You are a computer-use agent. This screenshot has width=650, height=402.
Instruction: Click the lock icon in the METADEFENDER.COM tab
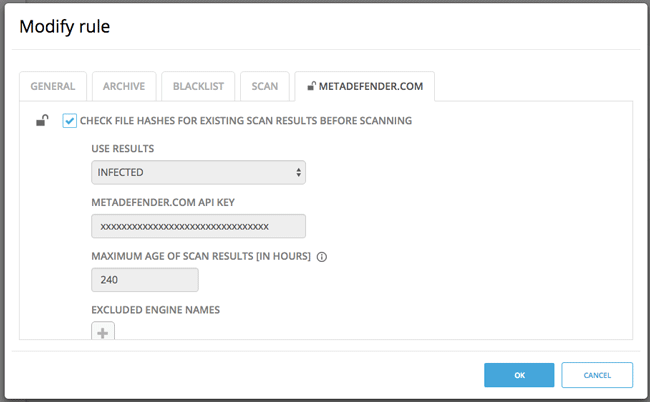[312, 87]
